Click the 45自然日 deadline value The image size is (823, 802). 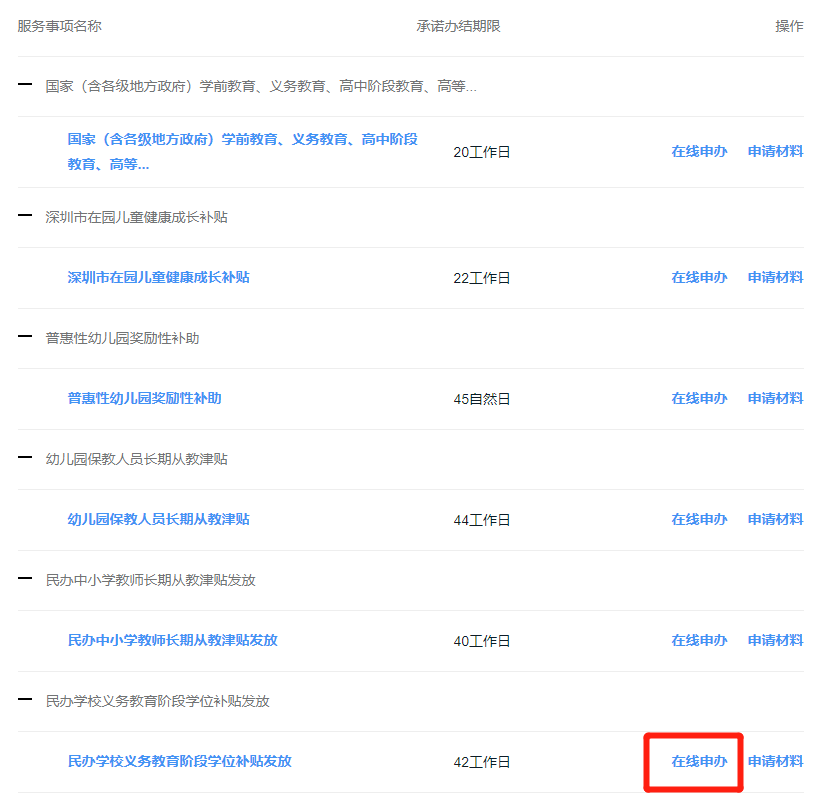[x=482, y=399]
